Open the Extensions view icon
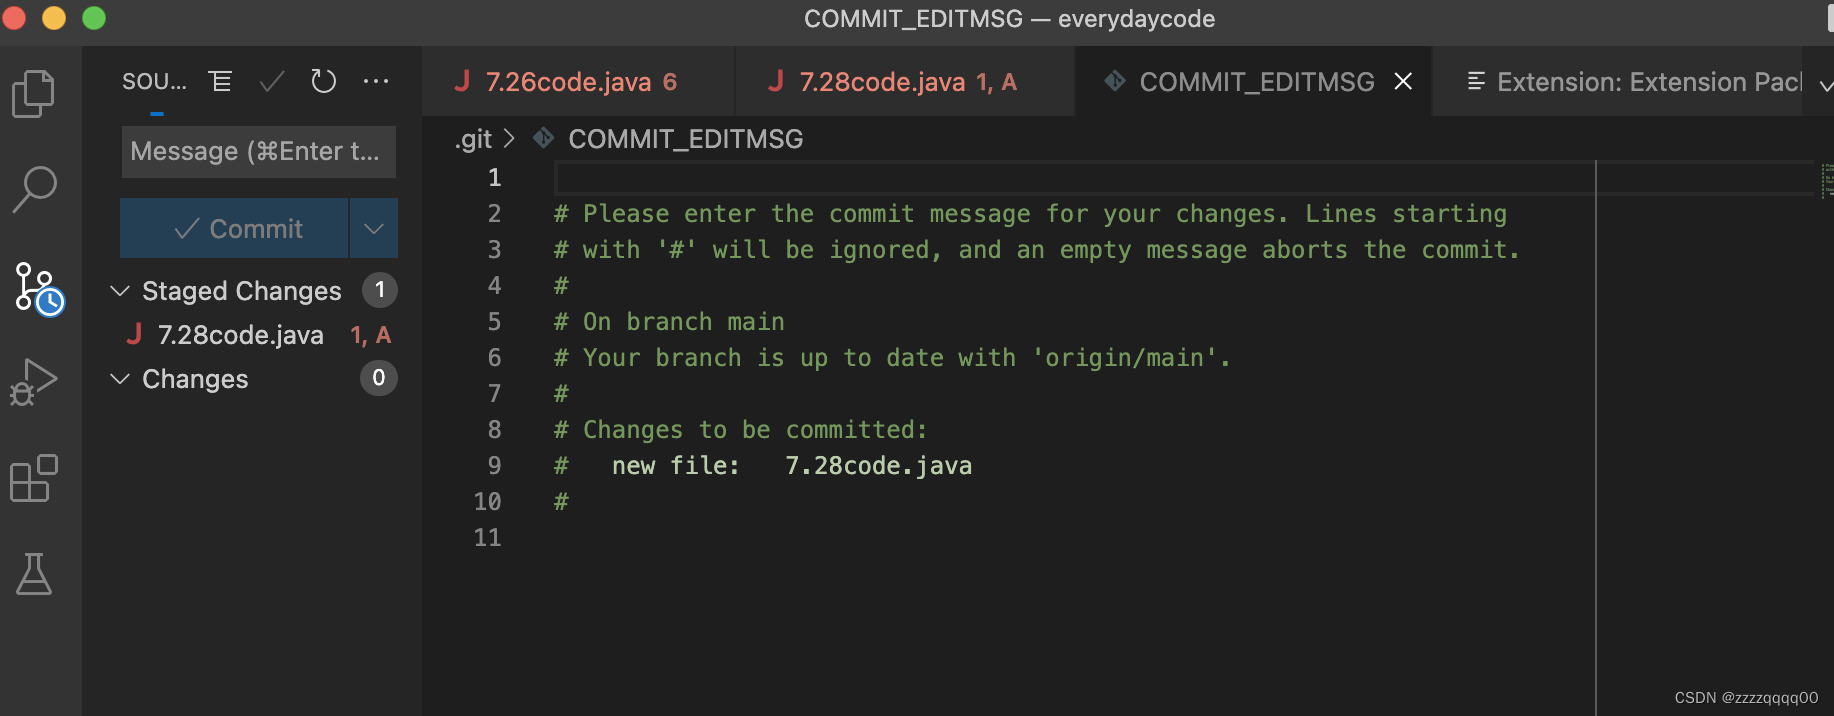1834x716 pixels. tap(34, 478)
